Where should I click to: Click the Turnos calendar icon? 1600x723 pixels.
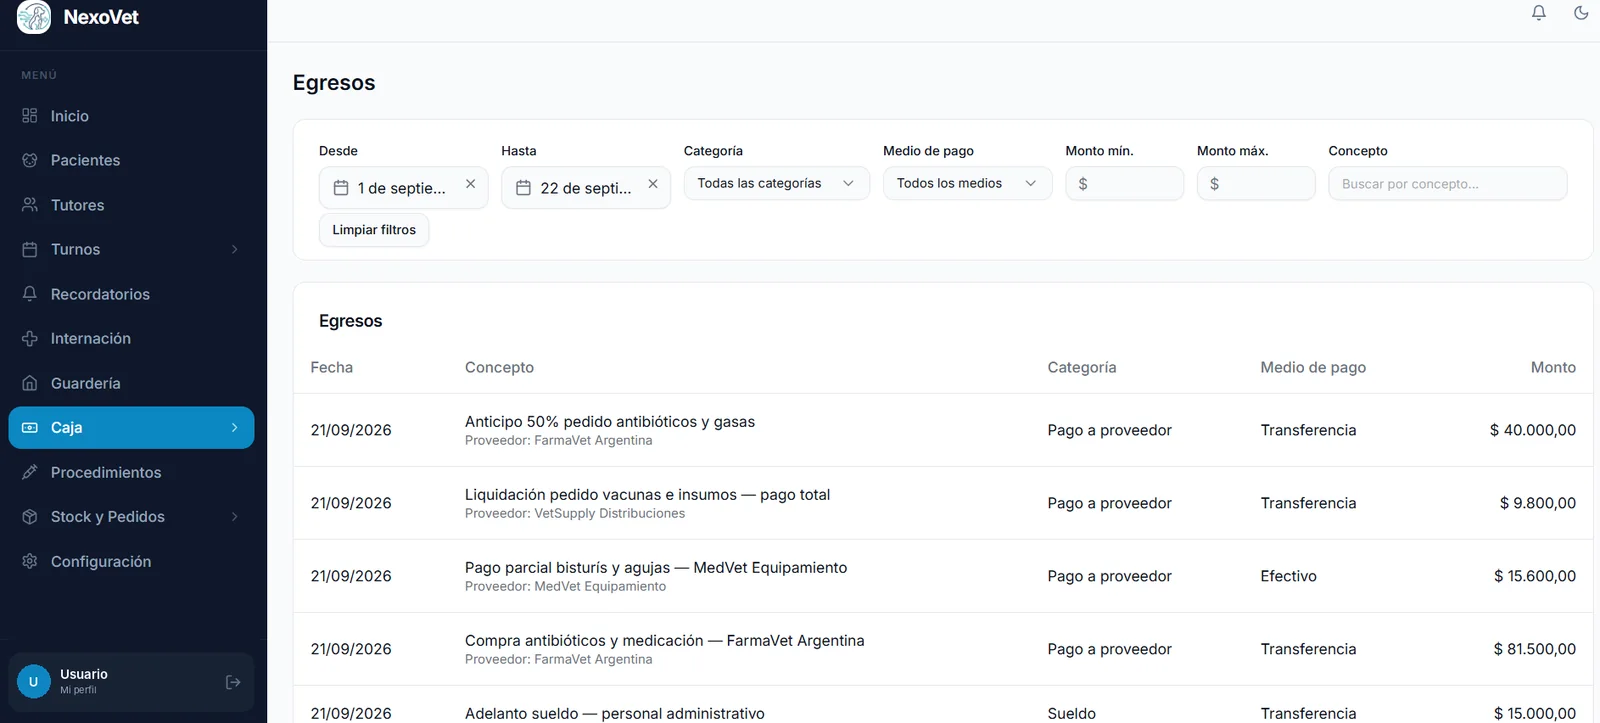(x=30, y=249)
